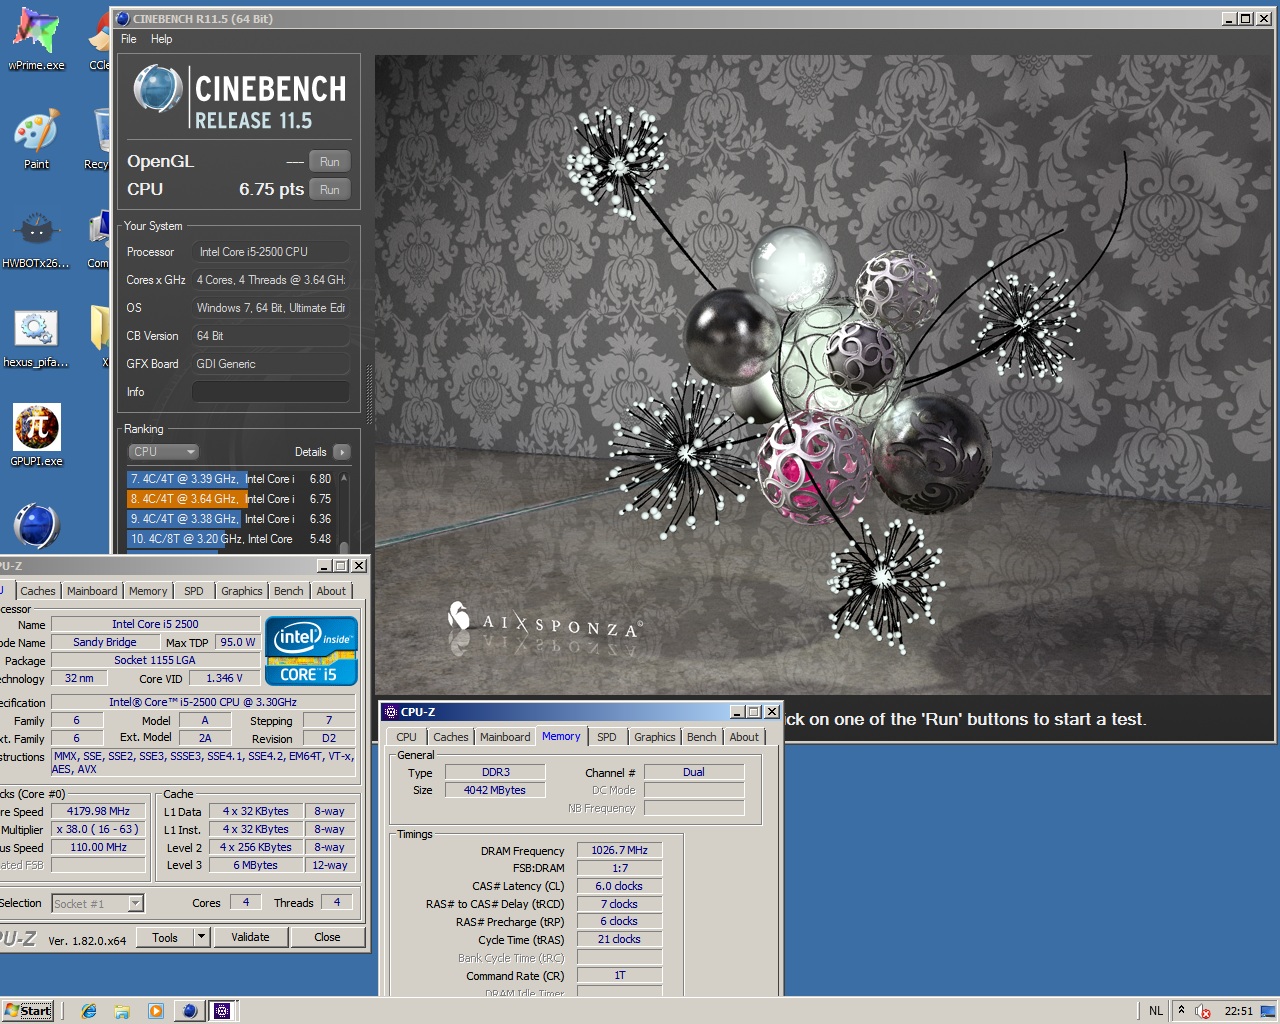Image resolution: width=1280 pixels, height=1024 pixels.
Task: Open Windows Explorer from the taskbar
Action: coord(121,1011)
